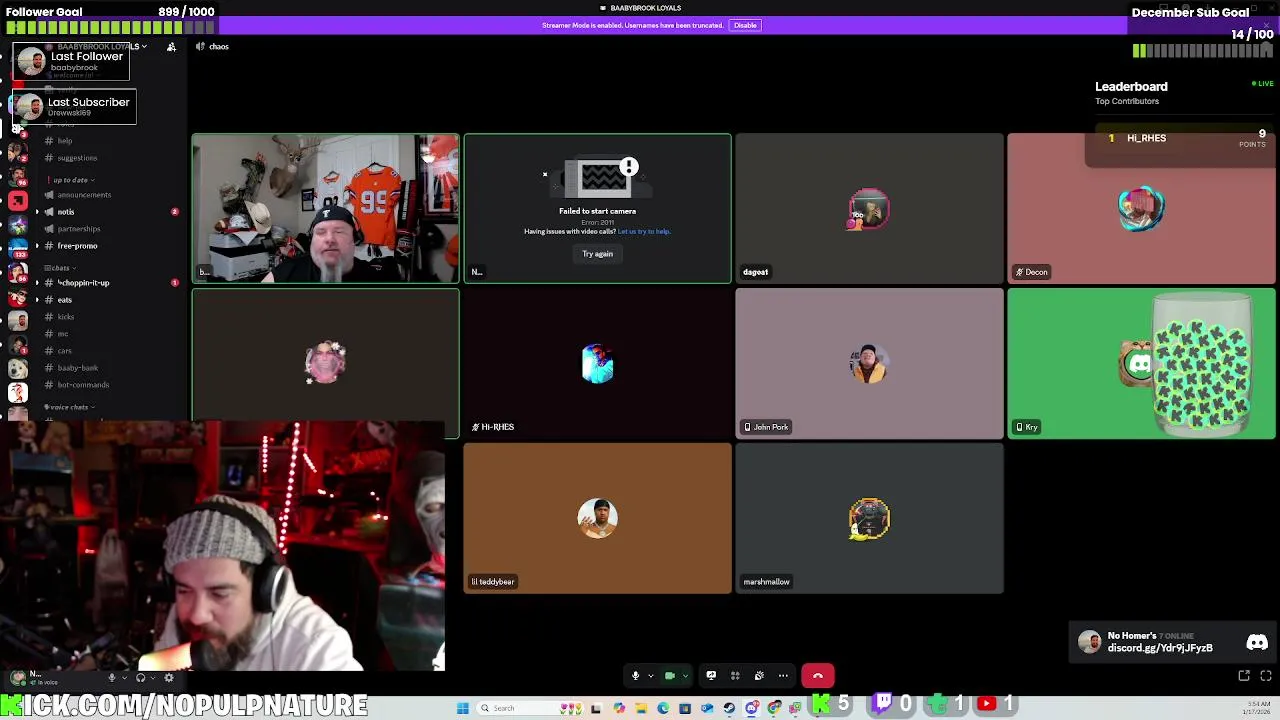Open Microsoft Edge from the taskbar
The image size is (1280, 720).
[663, 708]
